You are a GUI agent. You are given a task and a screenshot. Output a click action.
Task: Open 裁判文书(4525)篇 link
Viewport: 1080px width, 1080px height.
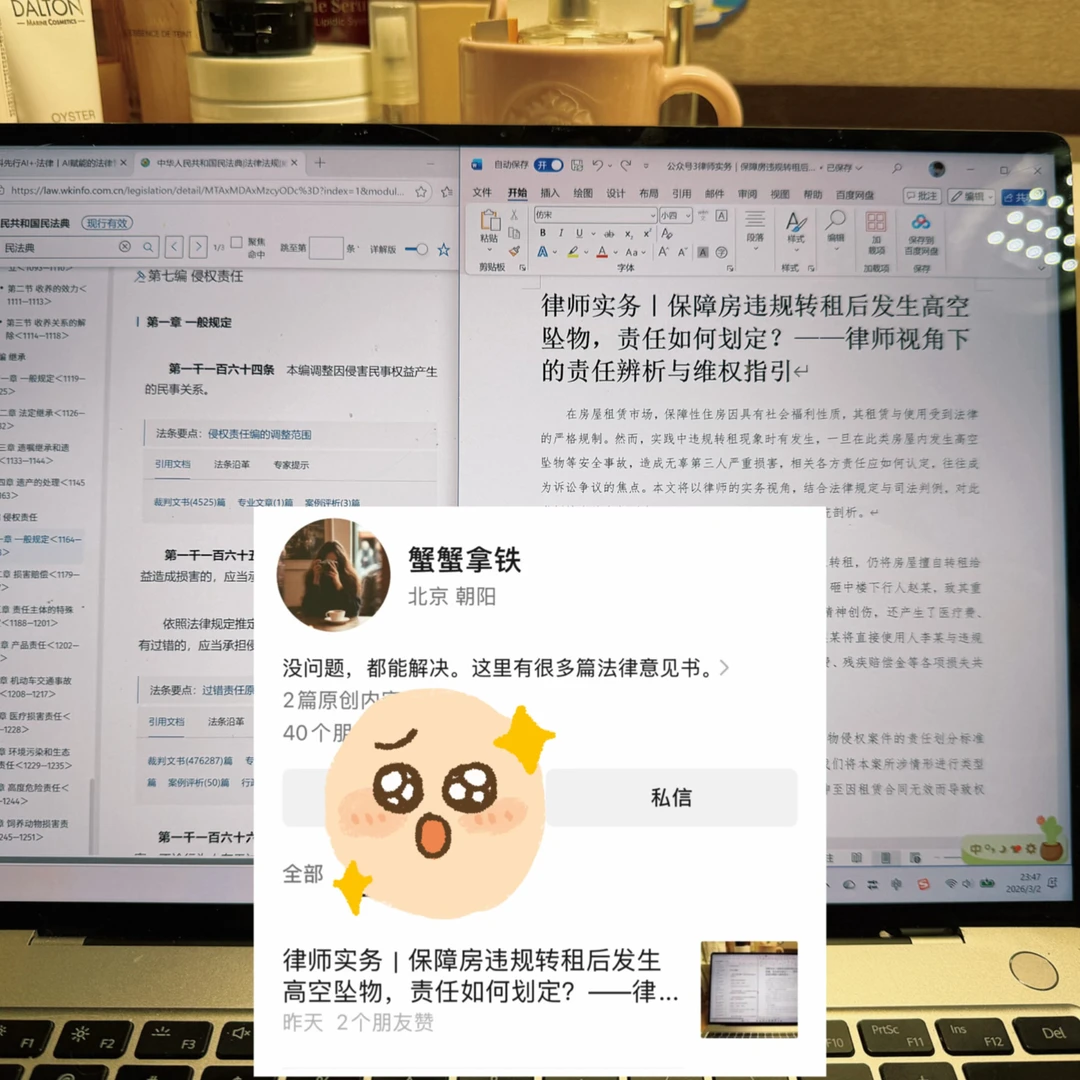[x=189, y=502]
